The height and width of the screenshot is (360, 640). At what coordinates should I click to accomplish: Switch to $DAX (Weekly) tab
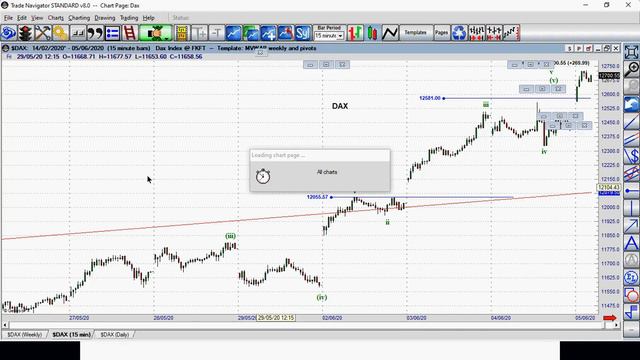[24, 334]
